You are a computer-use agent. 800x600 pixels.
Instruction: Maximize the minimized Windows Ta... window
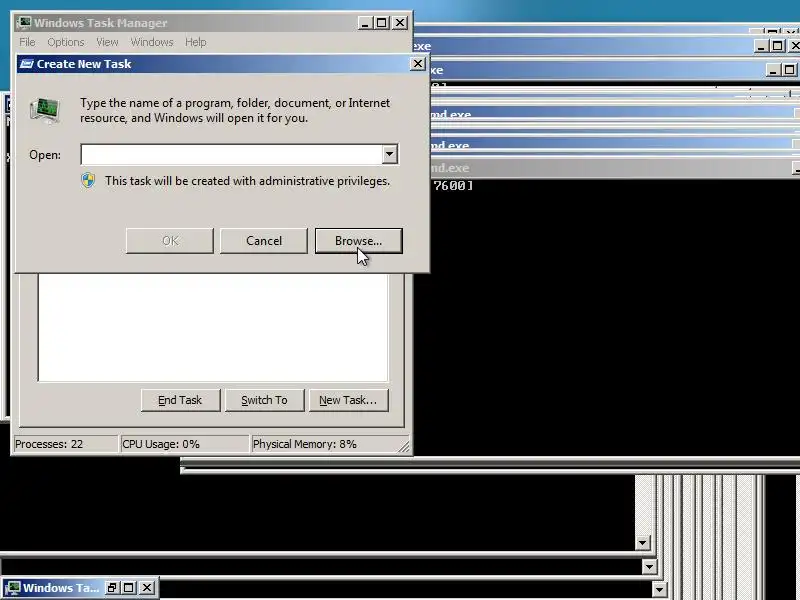(129, 588)
